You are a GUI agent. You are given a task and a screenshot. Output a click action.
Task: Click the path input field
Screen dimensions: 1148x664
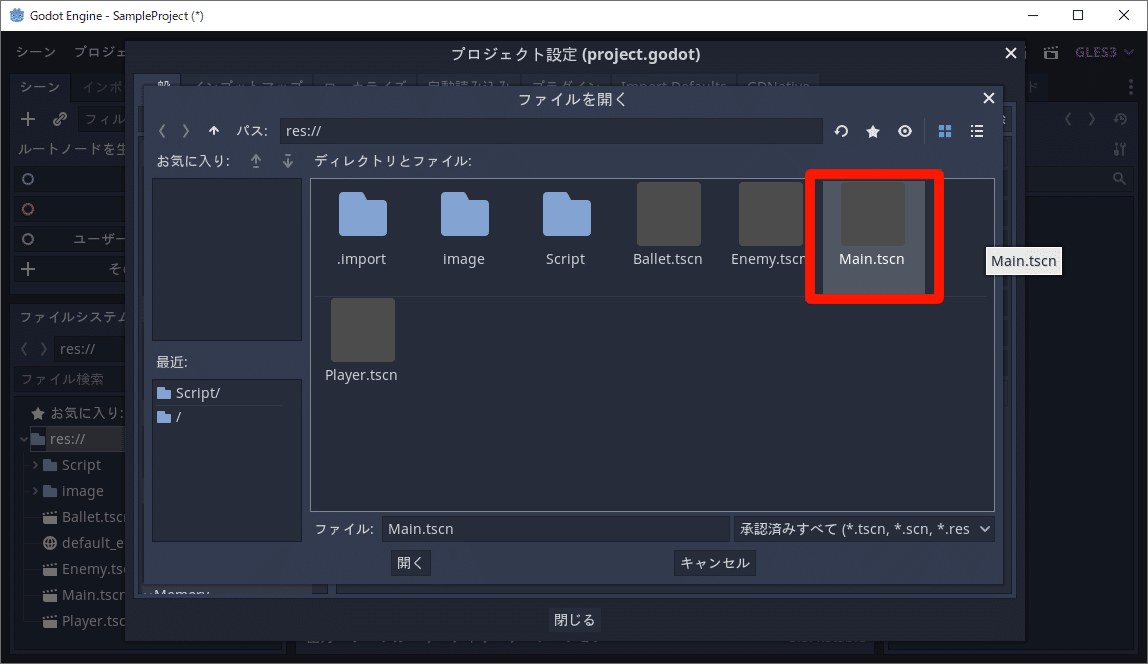[551, 131]
